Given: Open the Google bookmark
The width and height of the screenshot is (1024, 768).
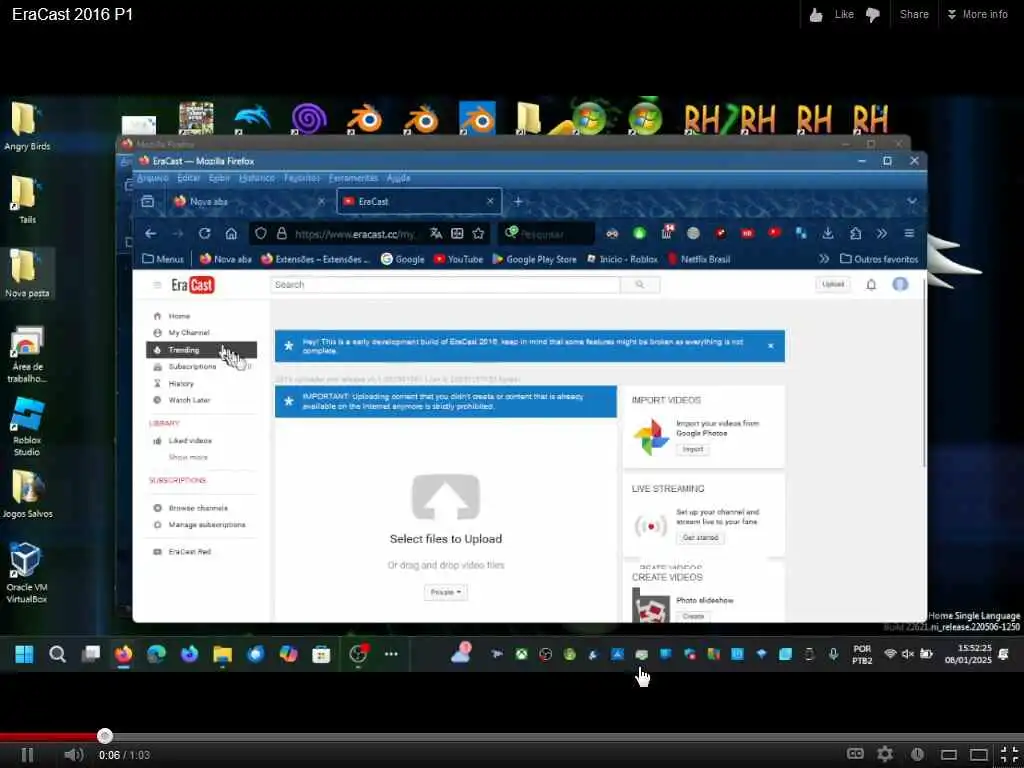Looking at the screenshot, I should point(403,259).
